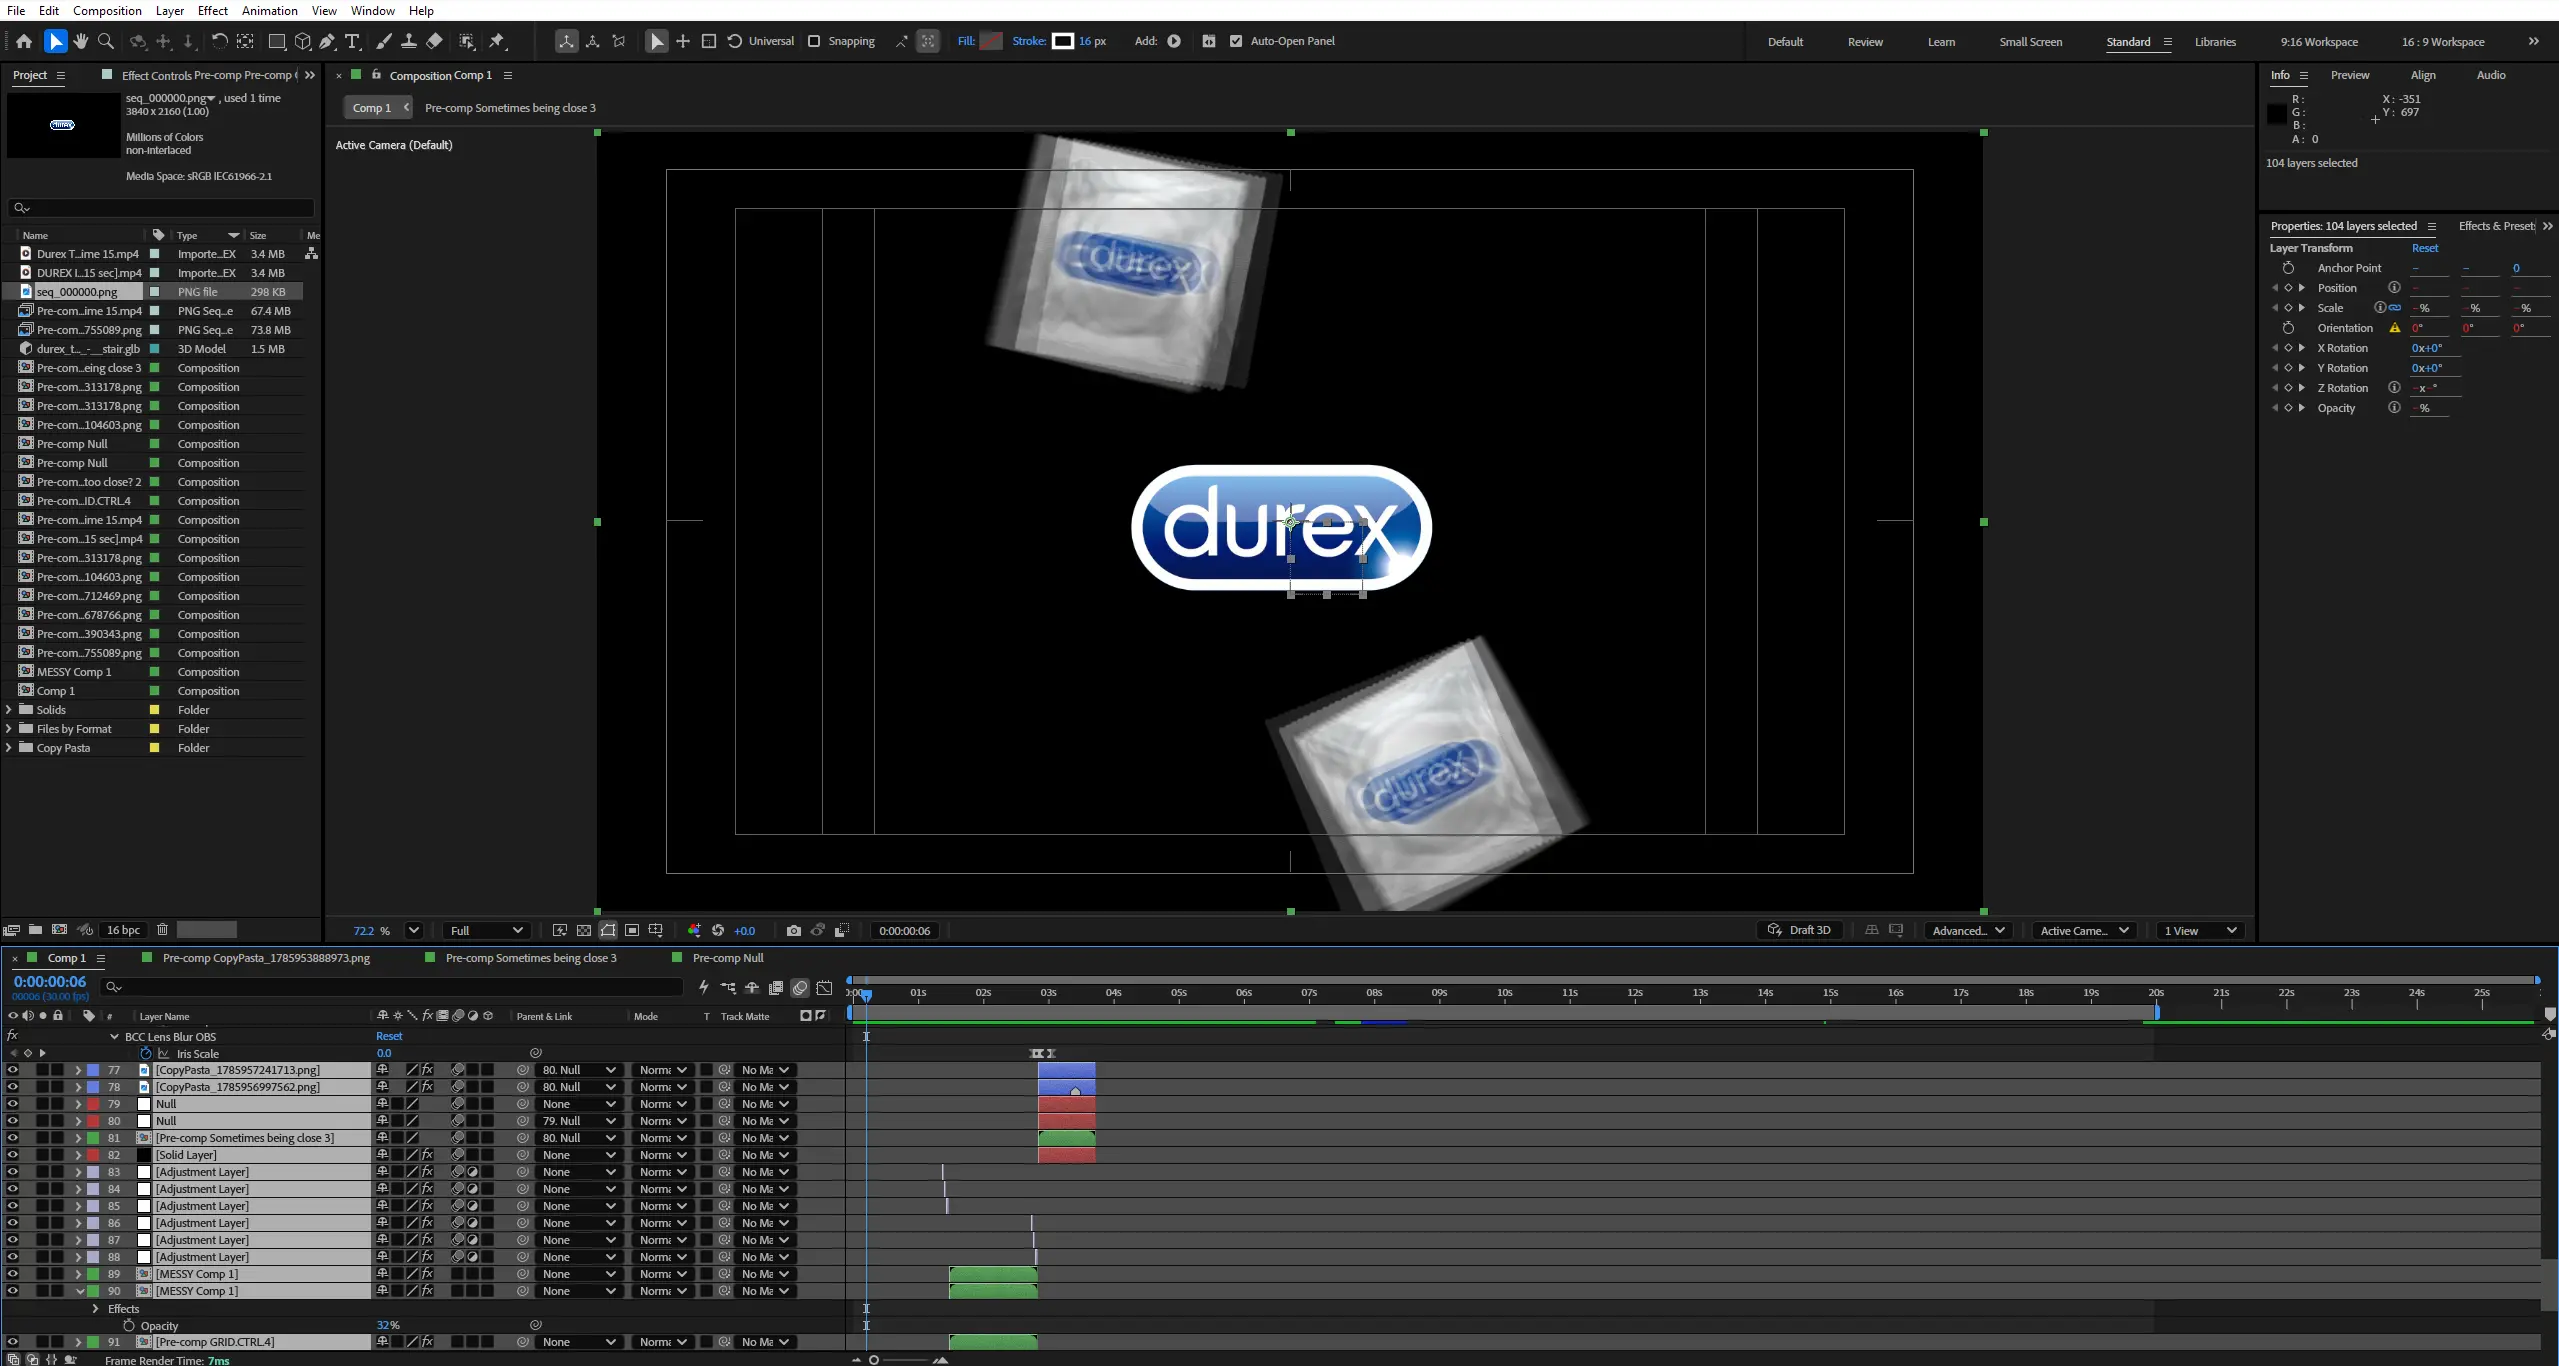Open the viewer resolution dropdown showing Full
2559x1366 pixels.
coord(487,931)
